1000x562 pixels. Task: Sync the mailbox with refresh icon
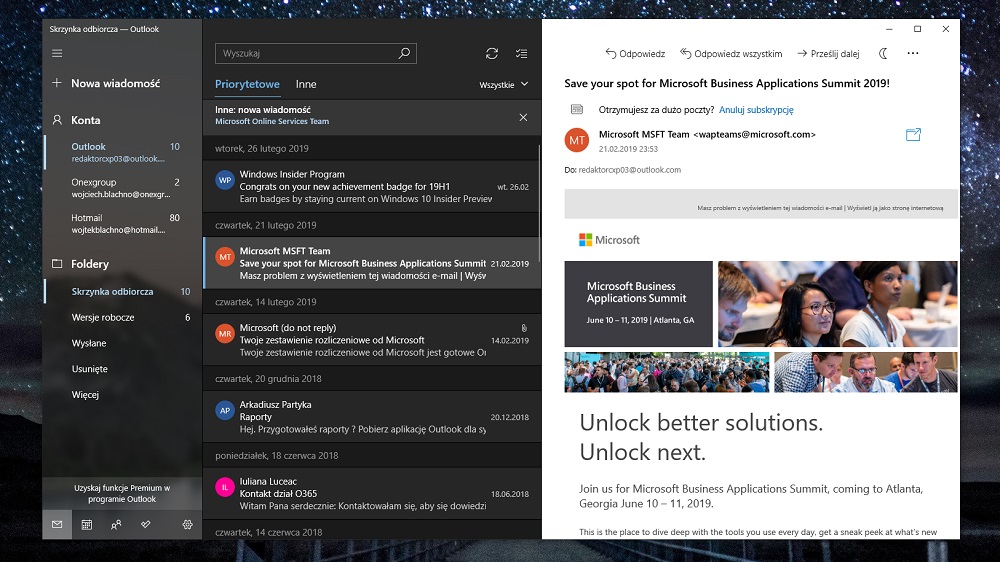pos(492,54)
